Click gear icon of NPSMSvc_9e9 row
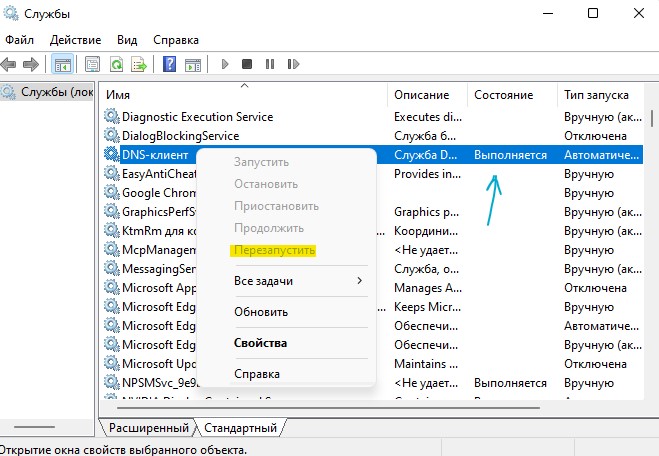Image resolution: width=659 pixels, height=456 pixels. pyautogui.click(x=112, y=382)
